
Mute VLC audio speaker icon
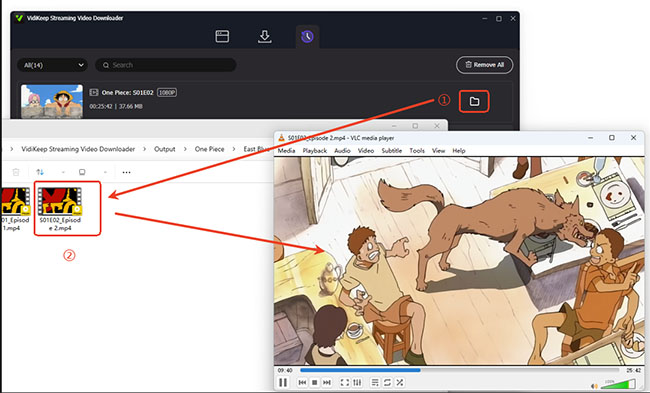594,386
